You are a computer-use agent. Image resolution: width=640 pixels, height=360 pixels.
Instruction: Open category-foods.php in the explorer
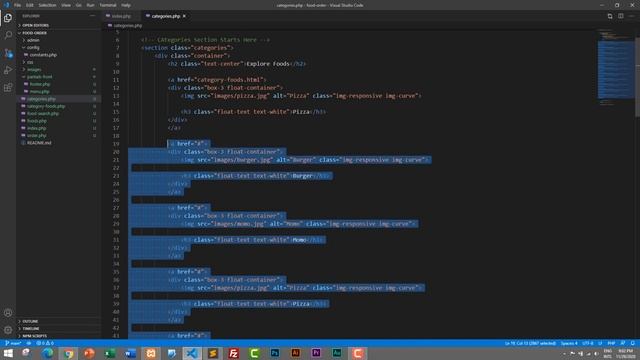(x=46, y=106)
